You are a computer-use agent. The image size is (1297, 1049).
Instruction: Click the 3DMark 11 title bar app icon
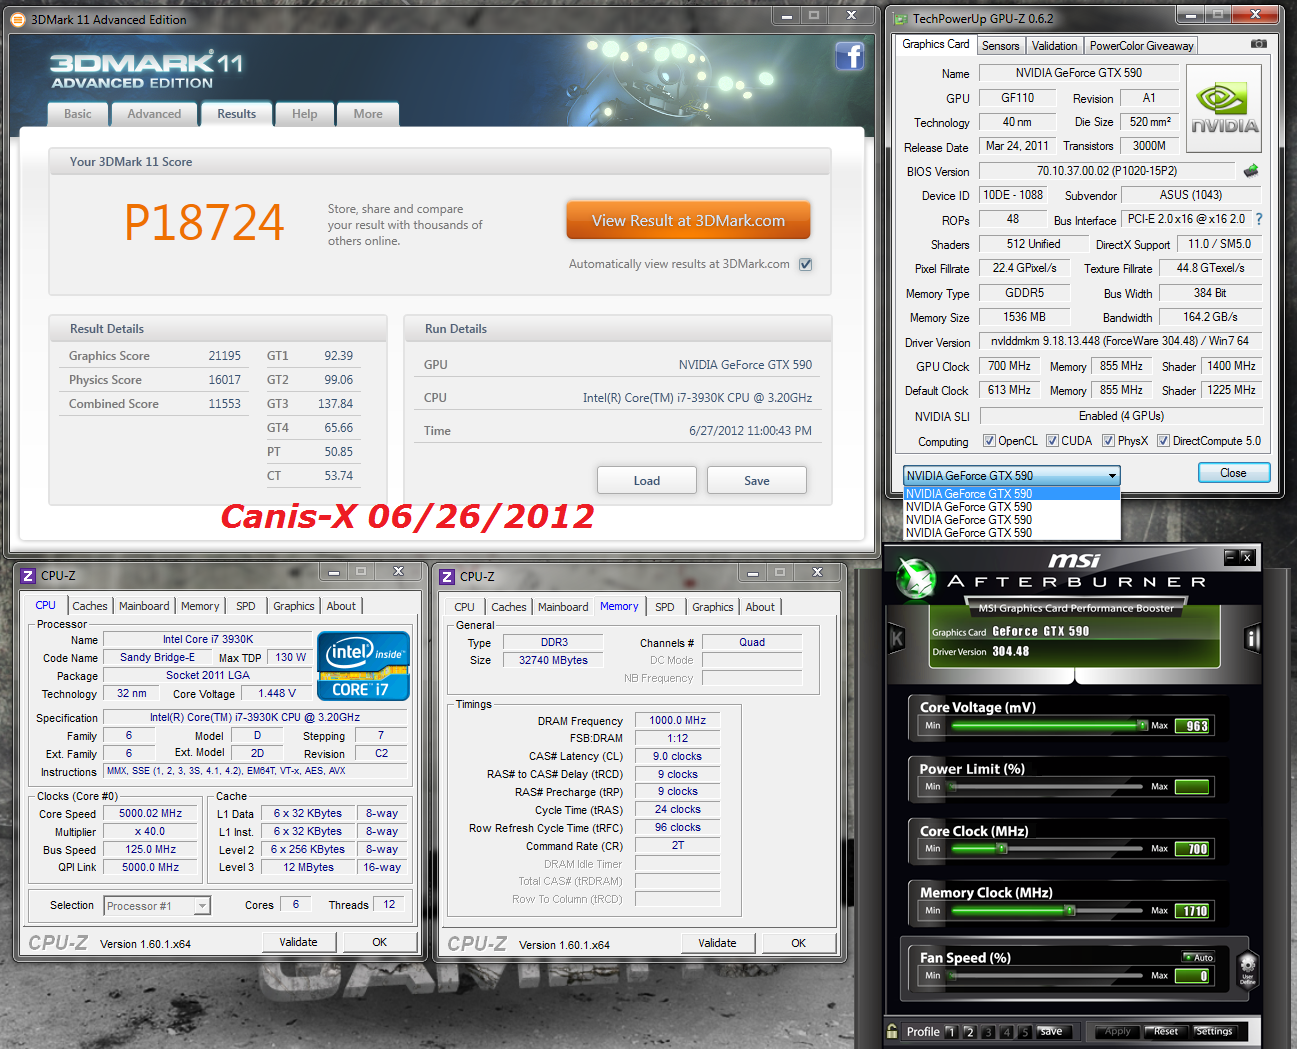point(17,19)
